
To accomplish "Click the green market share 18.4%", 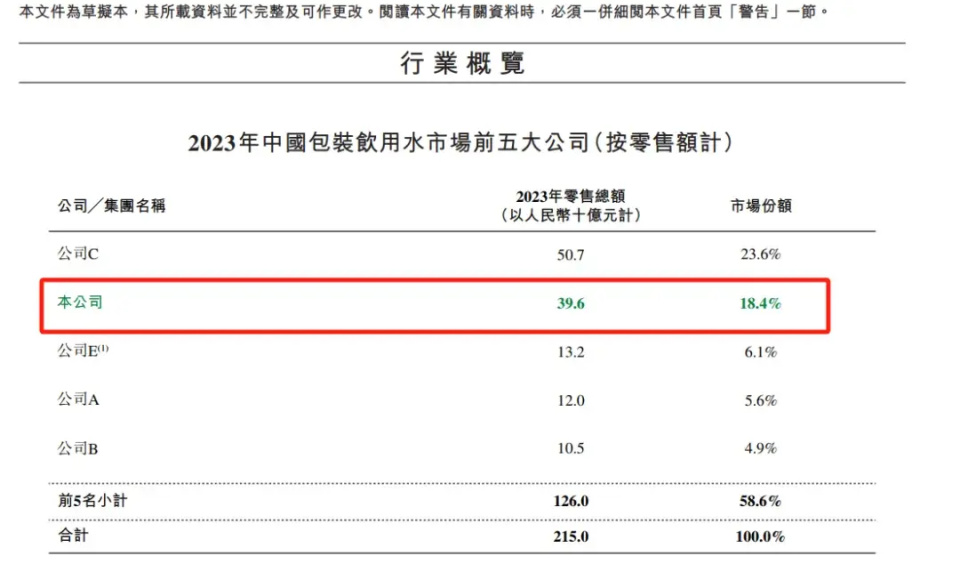I will coord(760,303).
